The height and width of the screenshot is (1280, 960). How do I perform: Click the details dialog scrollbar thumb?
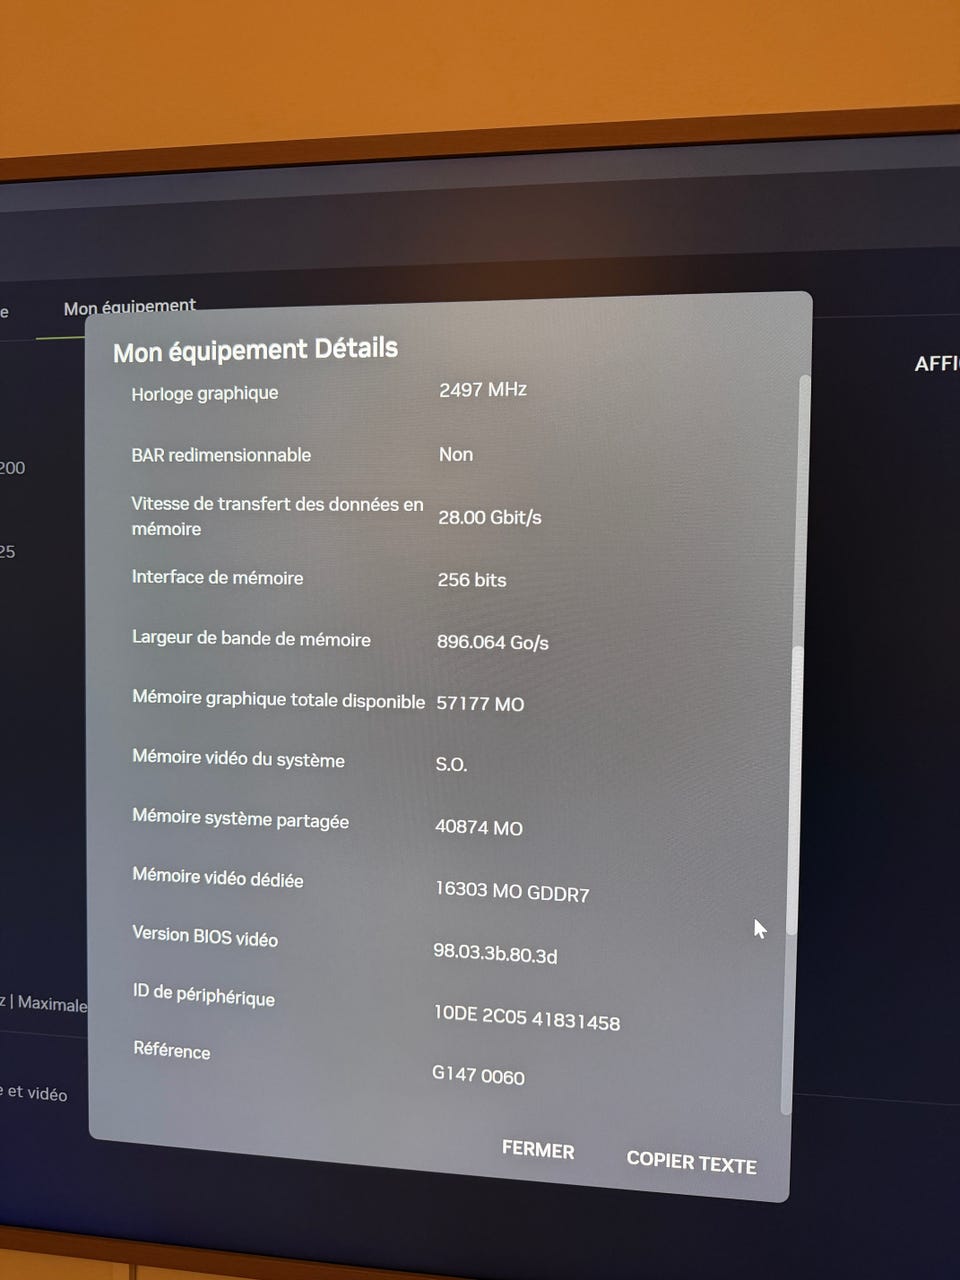(795, 790)
